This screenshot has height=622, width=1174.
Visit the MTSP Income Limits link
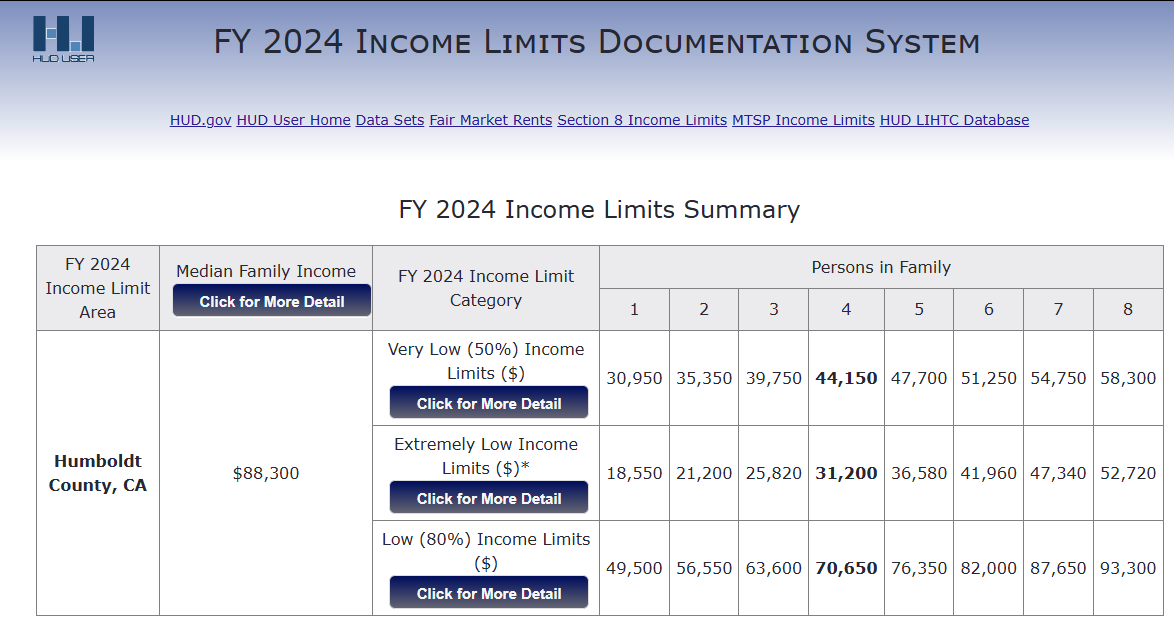803,120
